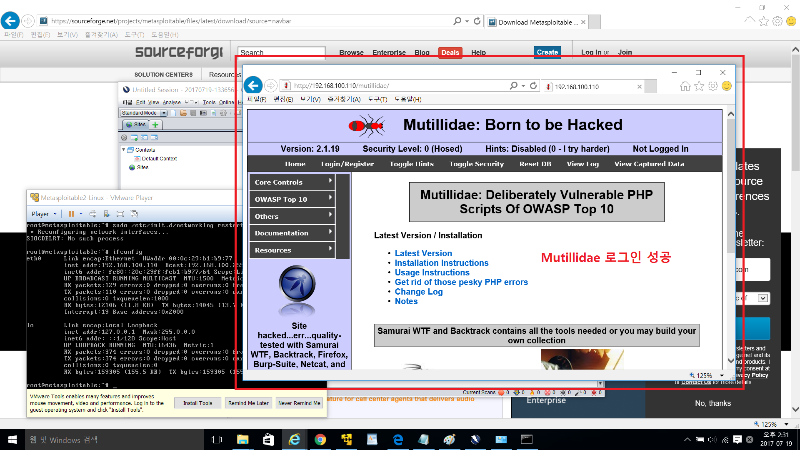The width and height of the screenshot is (800, 450).
Task: Click forward arrow in Mutillidae browser window
Action: click(271, 86)
